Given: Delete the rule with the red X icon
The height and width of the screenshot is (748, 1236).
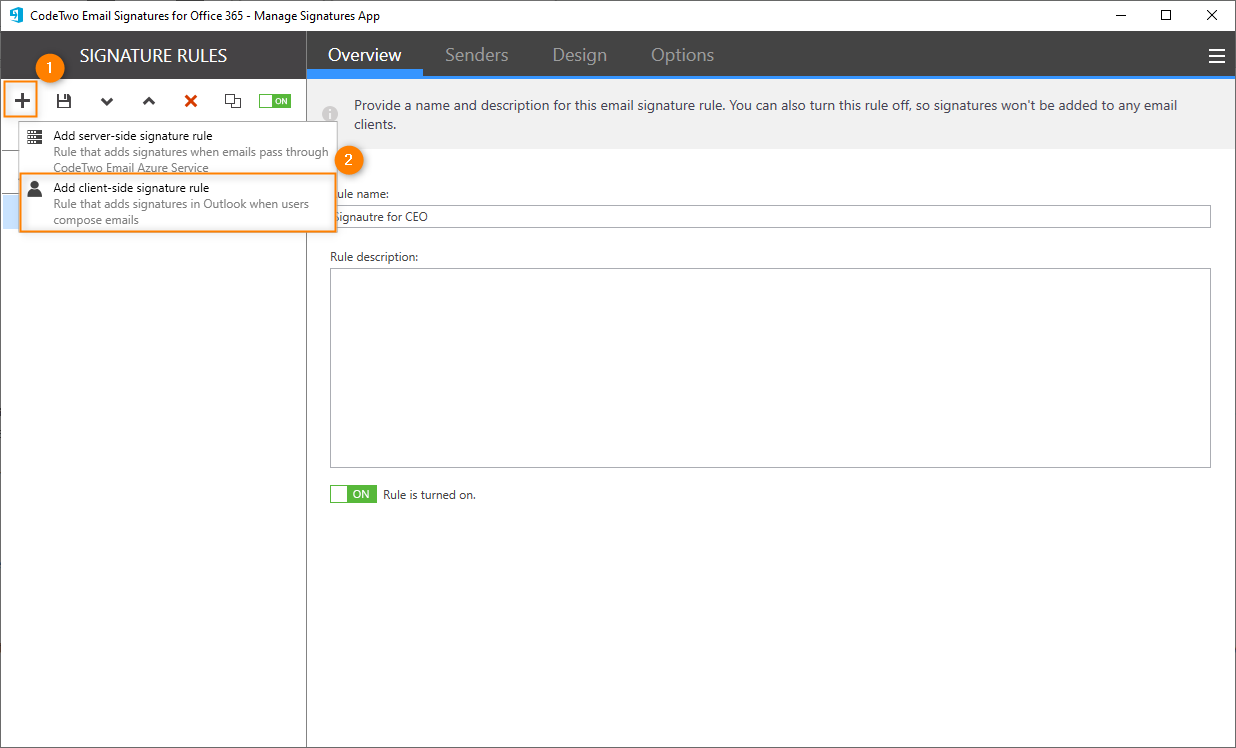Looking at the screenshot, I should pyautogui.click(x=191, y=101).
